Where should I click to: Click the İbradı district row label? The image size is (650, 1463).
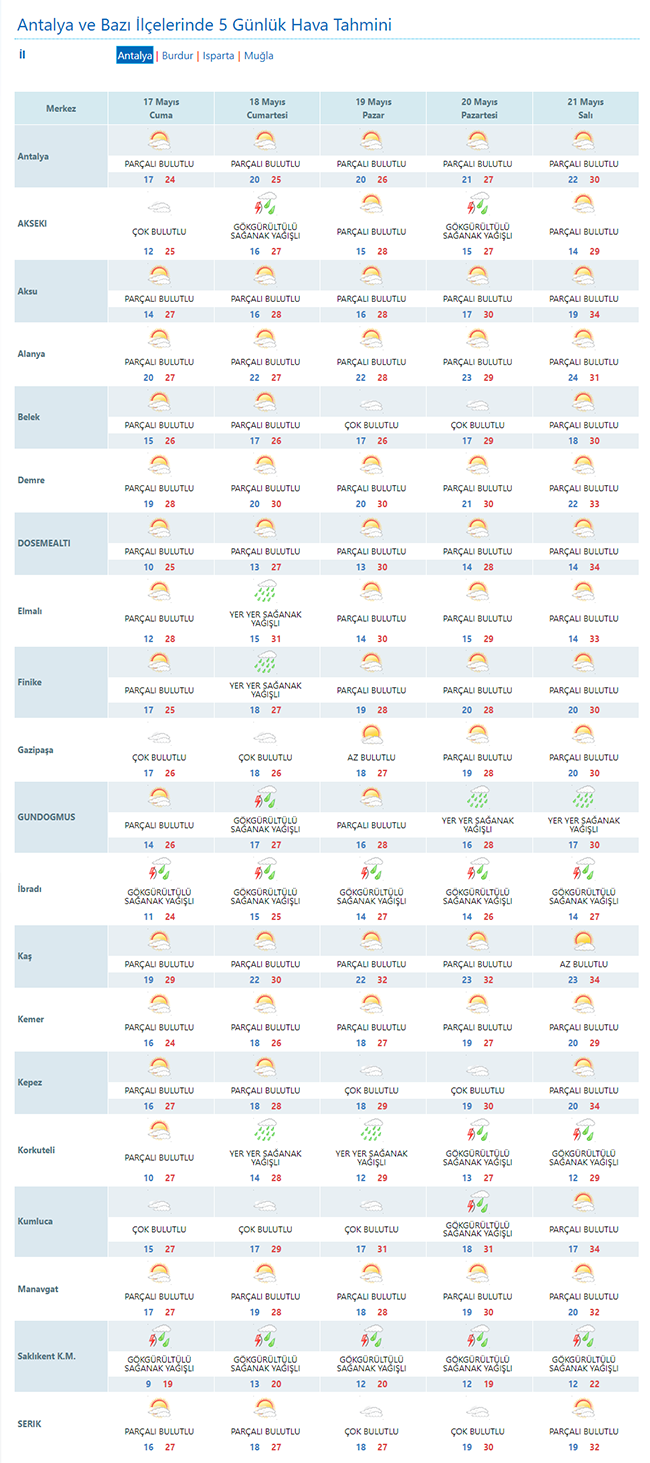click(32, 888)
